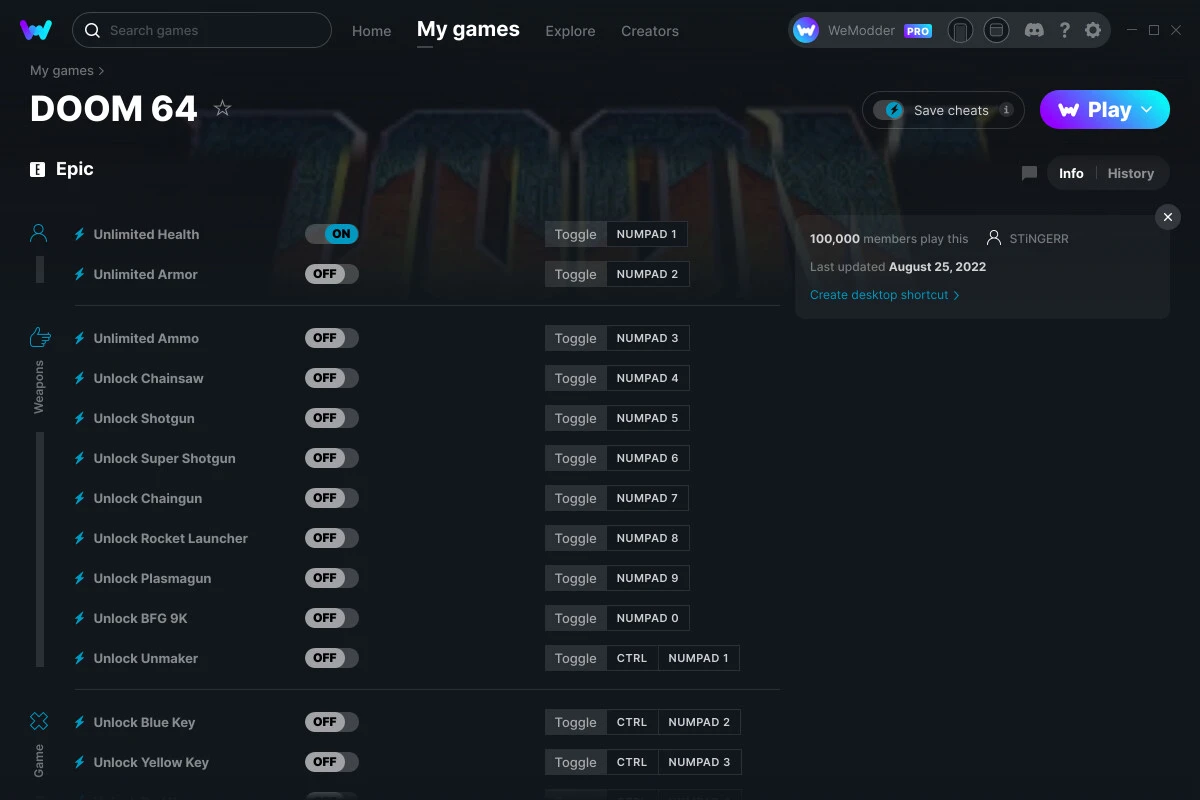Edit NUMPAD 3 key for Unlock Yellow Key
1200x800 pixels.
coord(700,762)
